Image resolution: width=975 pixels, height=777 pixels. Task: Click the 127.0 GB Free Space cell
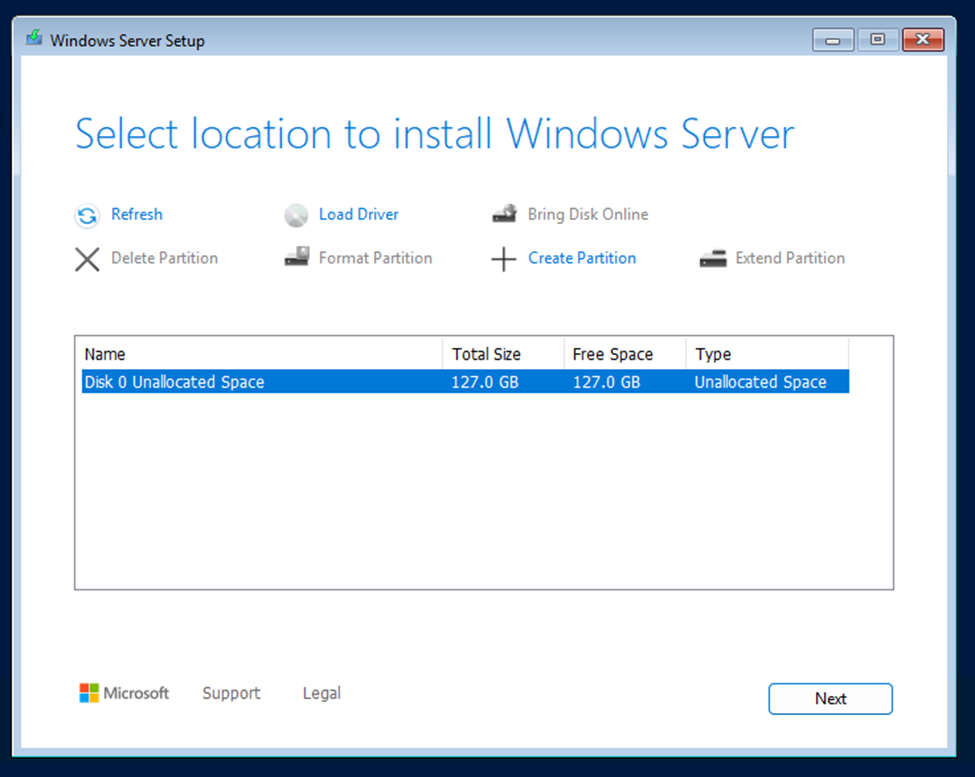tap(607, 382)
